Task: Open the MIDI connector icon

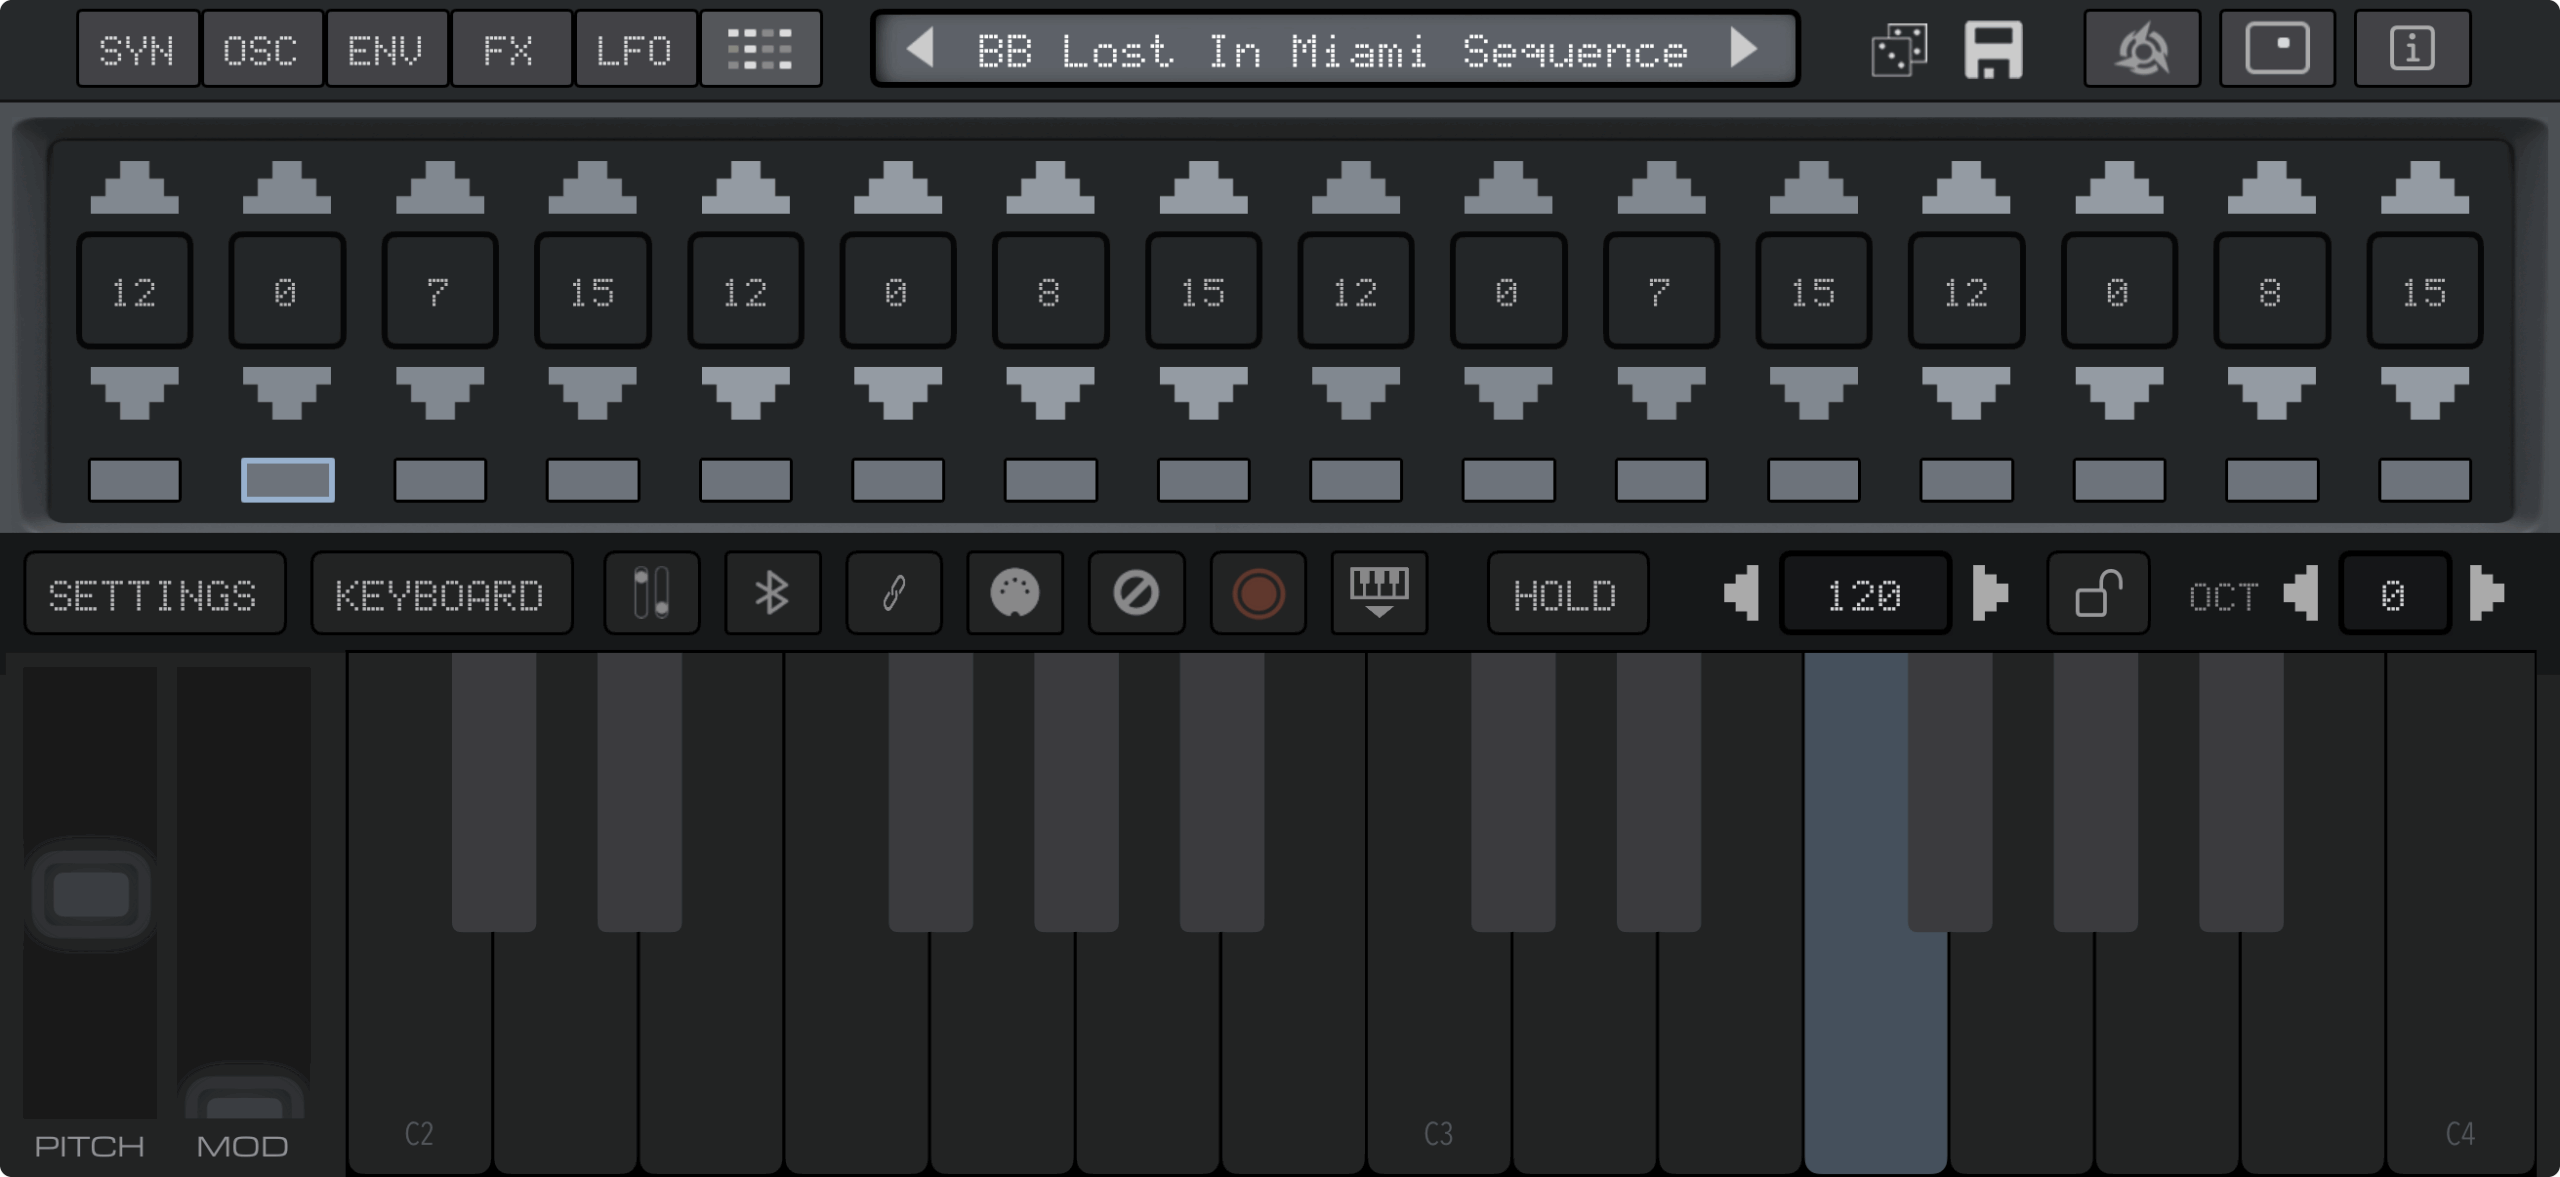Action: coord(1014,594)
